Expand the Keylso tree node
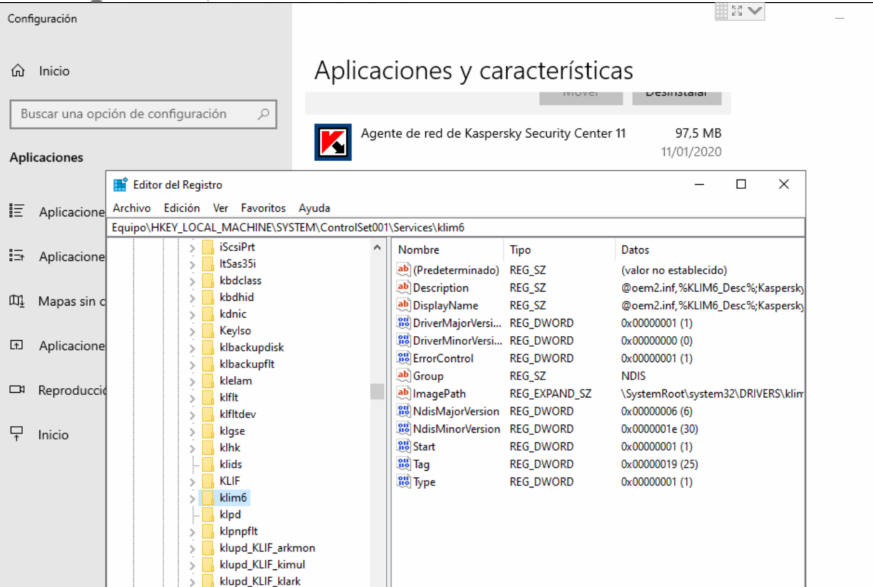The height and width of the screenshot is (587, 873). (192, 331)
